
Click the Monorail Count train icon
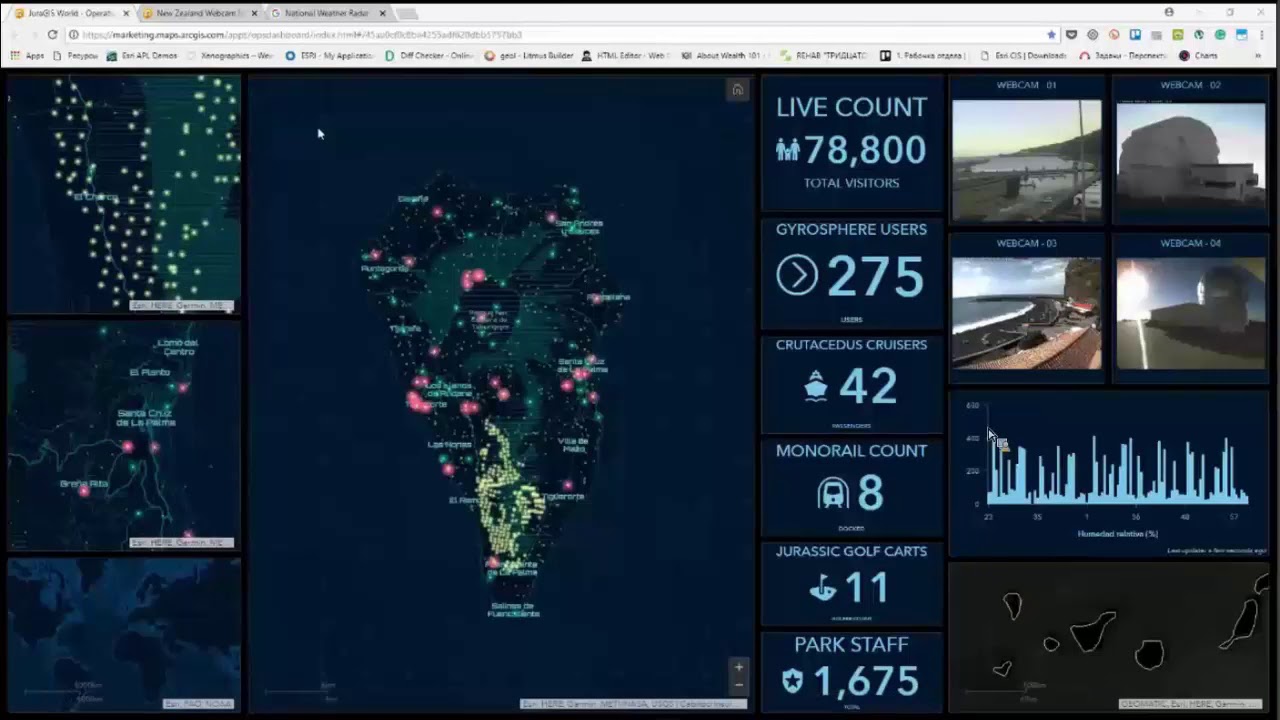pos(833,493)
